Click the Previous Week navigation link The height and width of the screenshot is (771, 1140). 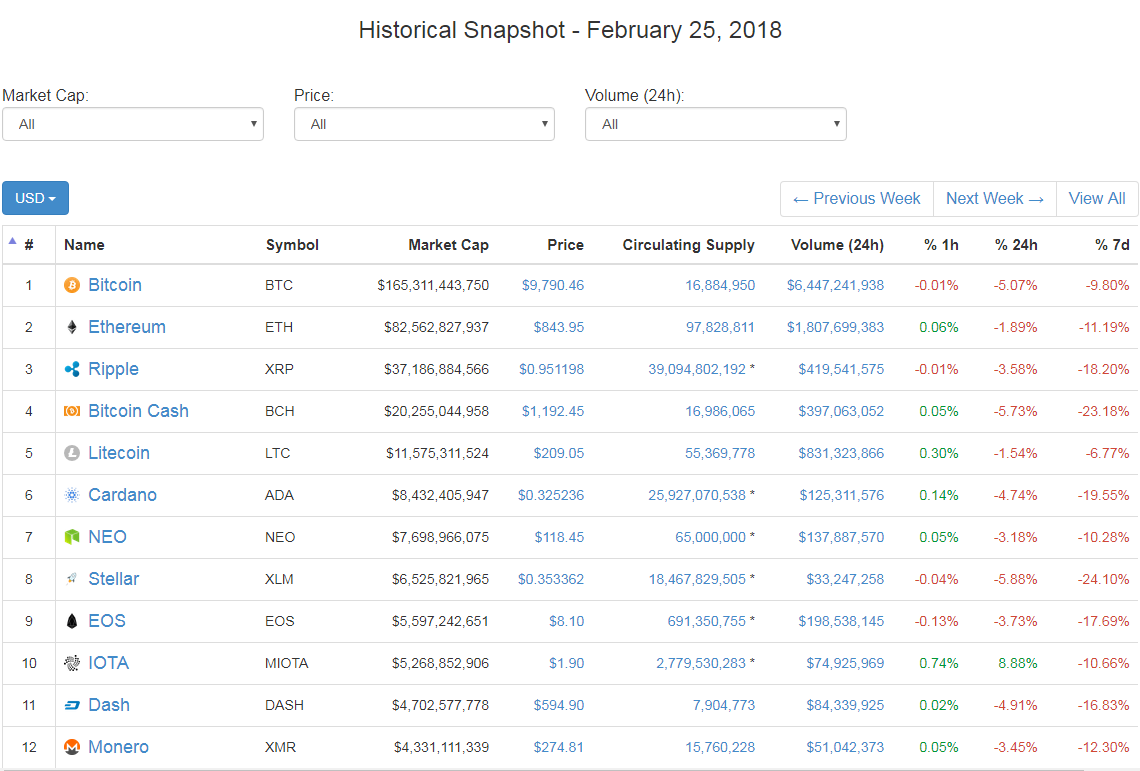[856, 198]
